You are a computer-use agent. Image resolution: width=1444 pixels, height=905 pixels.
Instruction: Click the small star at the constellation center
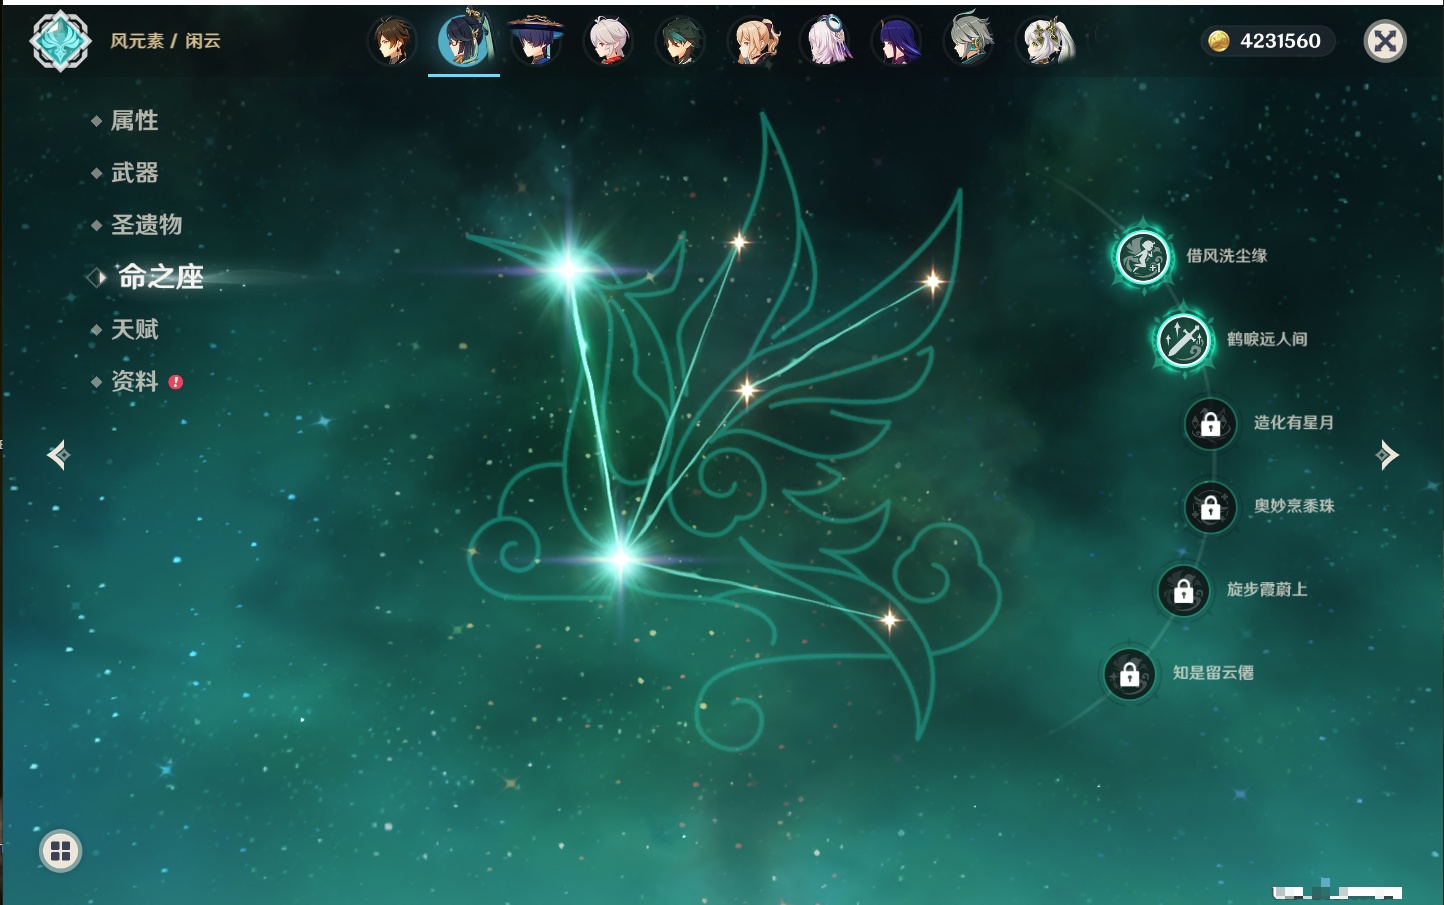coord(746,389)
